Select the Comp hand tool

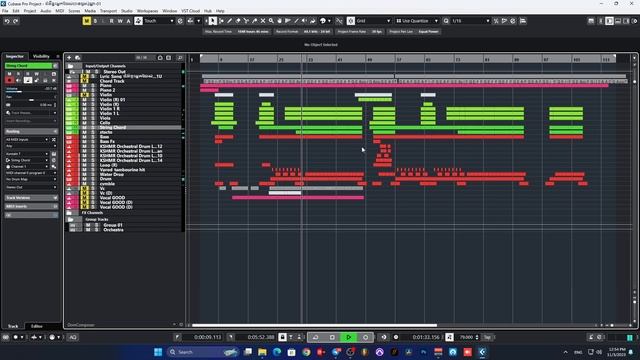pyautogui.click(x=280, y=21)
